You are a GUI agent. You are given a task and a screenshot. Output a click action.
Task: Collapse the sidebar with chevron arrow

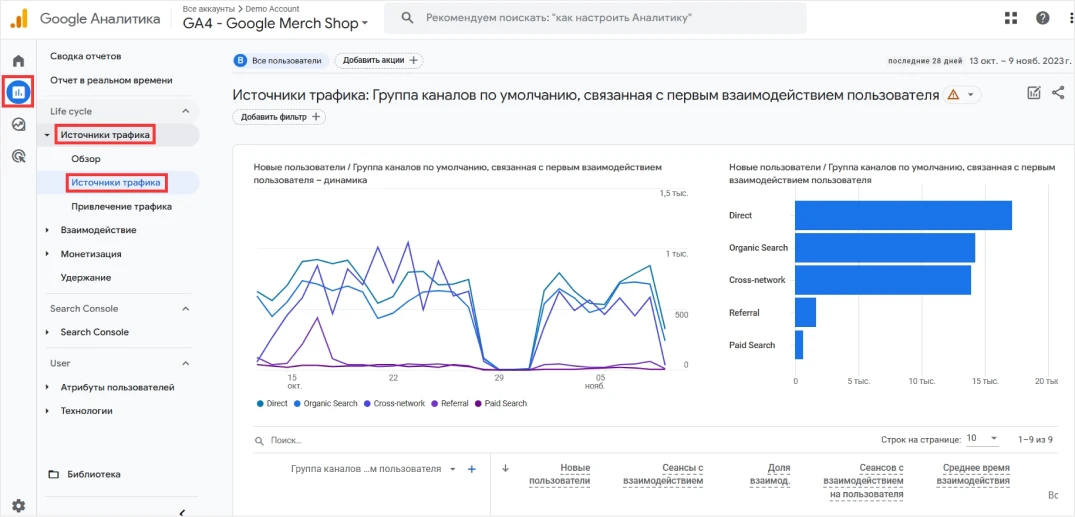182,512
